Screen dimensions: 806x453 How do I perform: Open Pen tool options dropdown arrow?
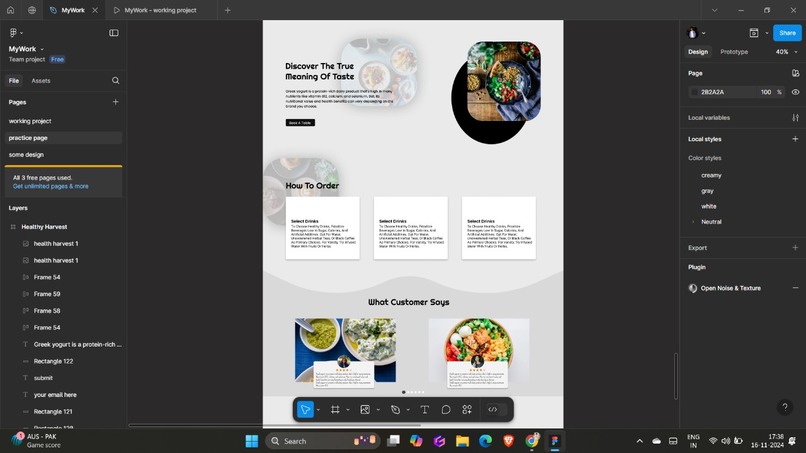tap(408, 410)
